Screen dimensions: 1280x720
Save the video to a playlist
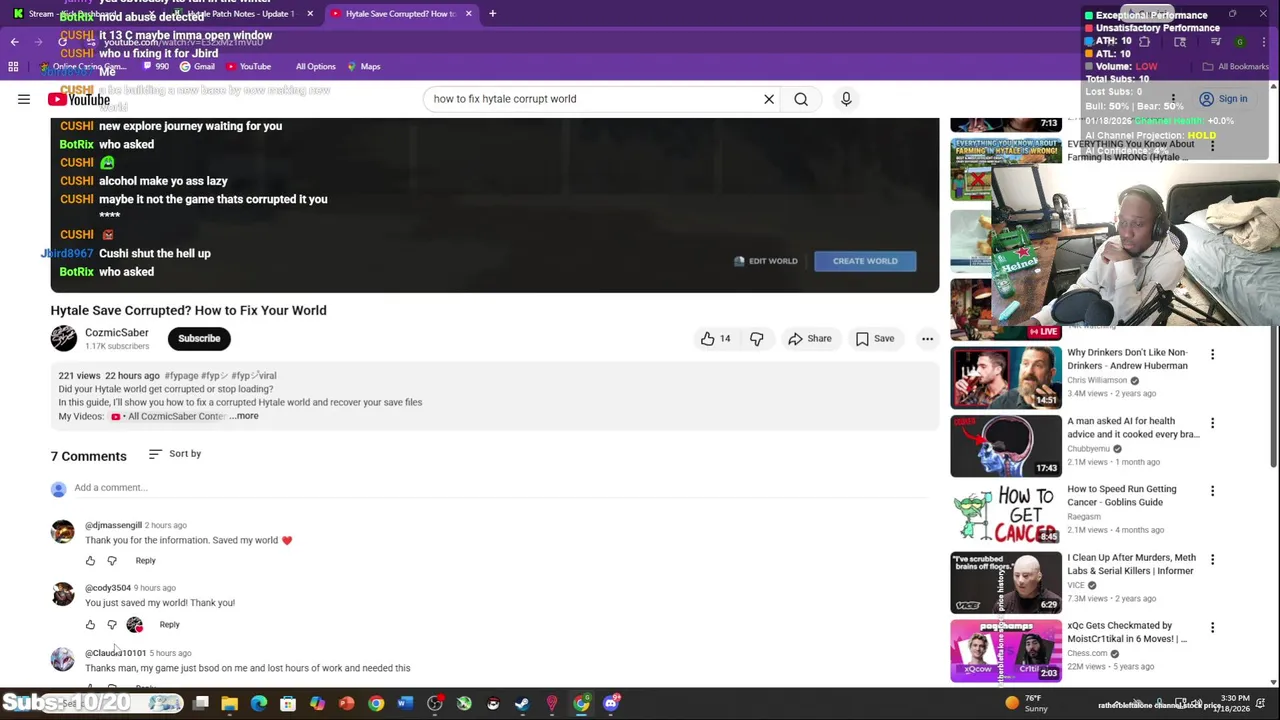(874, 339)
